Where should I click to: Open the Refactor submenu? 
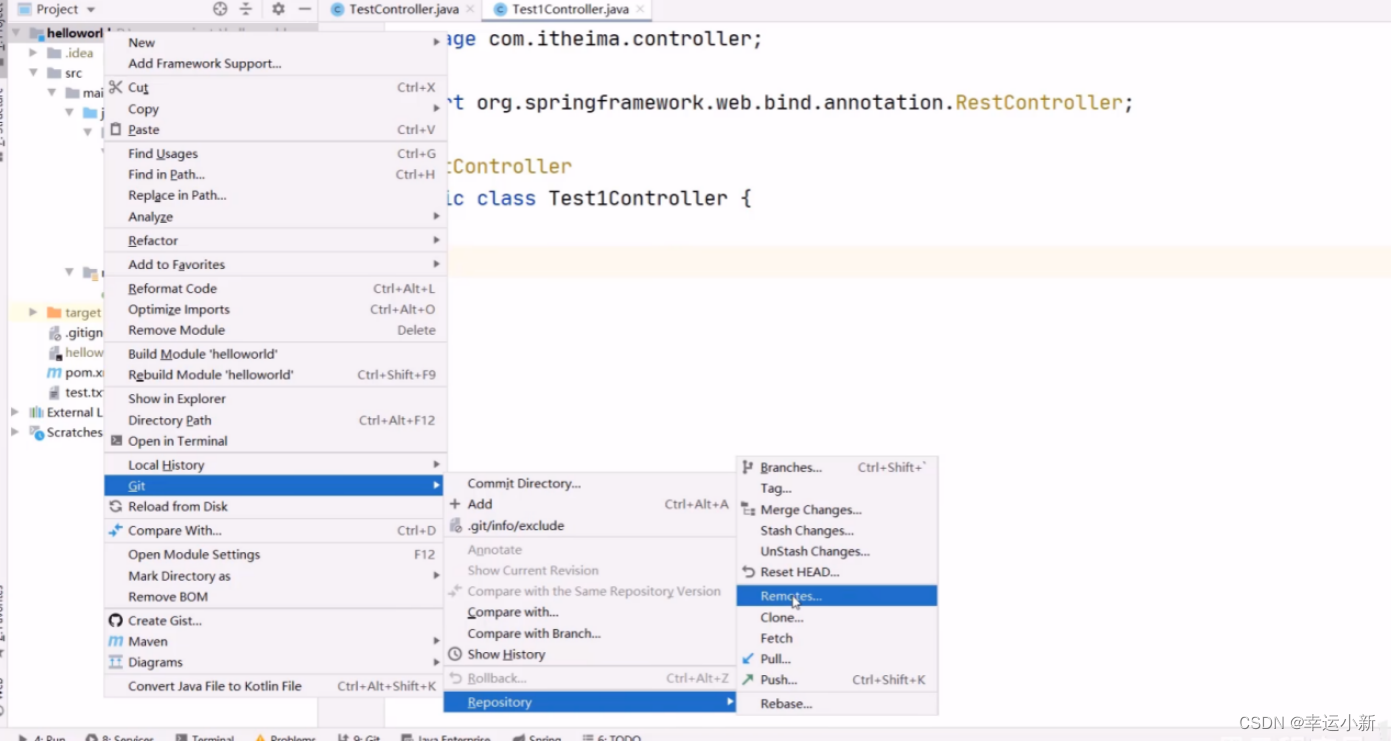tap(275, 240)
